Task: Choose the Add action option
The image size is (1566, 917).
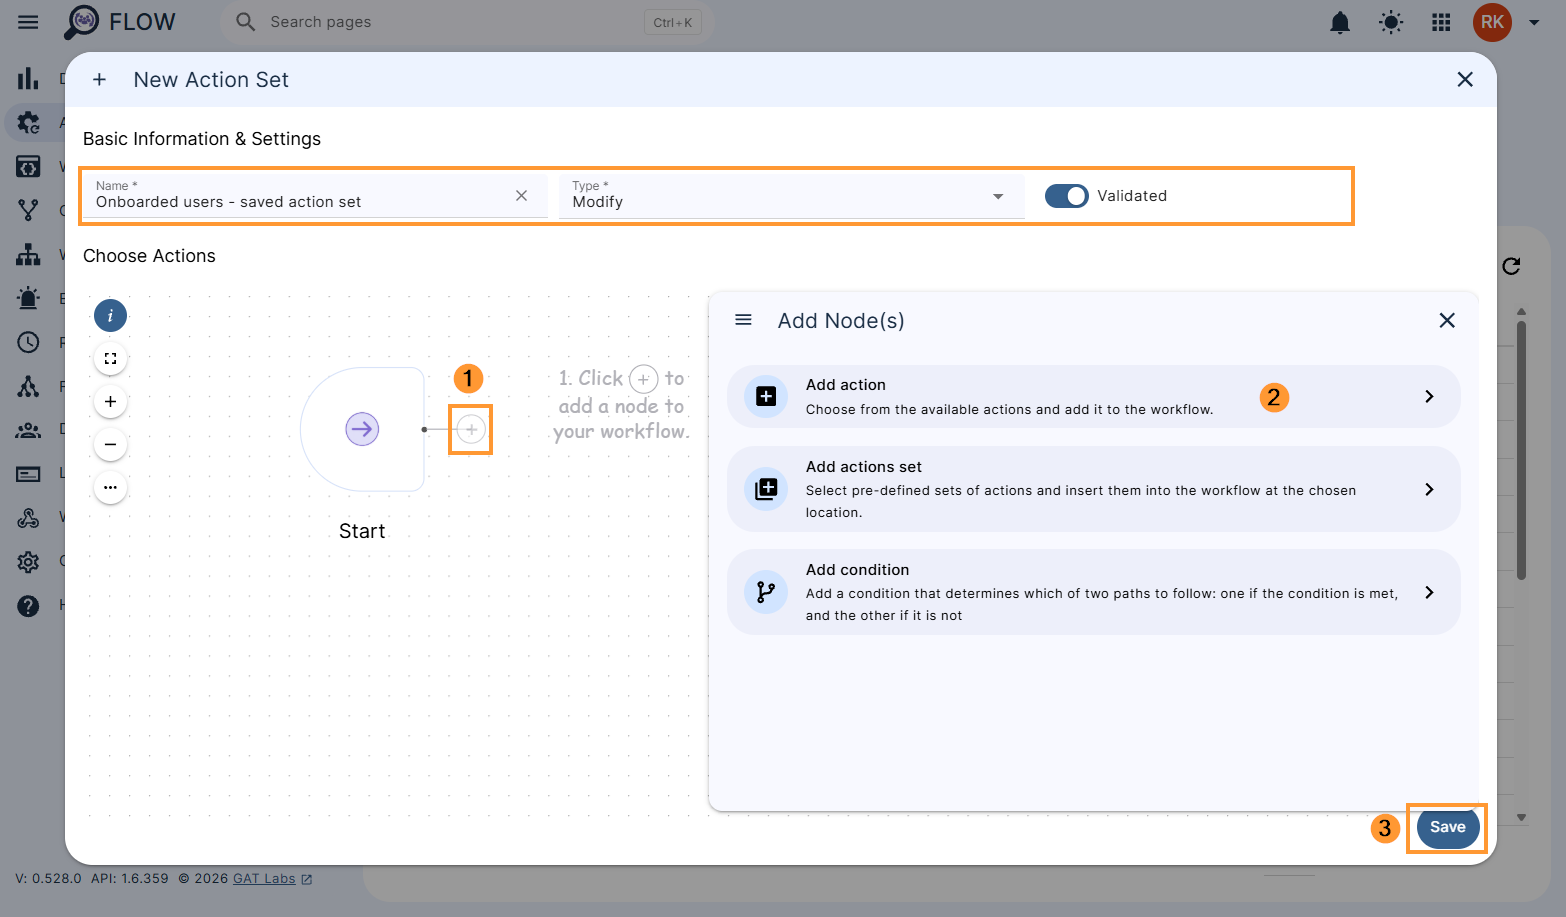Action: tap(1093, 397)
